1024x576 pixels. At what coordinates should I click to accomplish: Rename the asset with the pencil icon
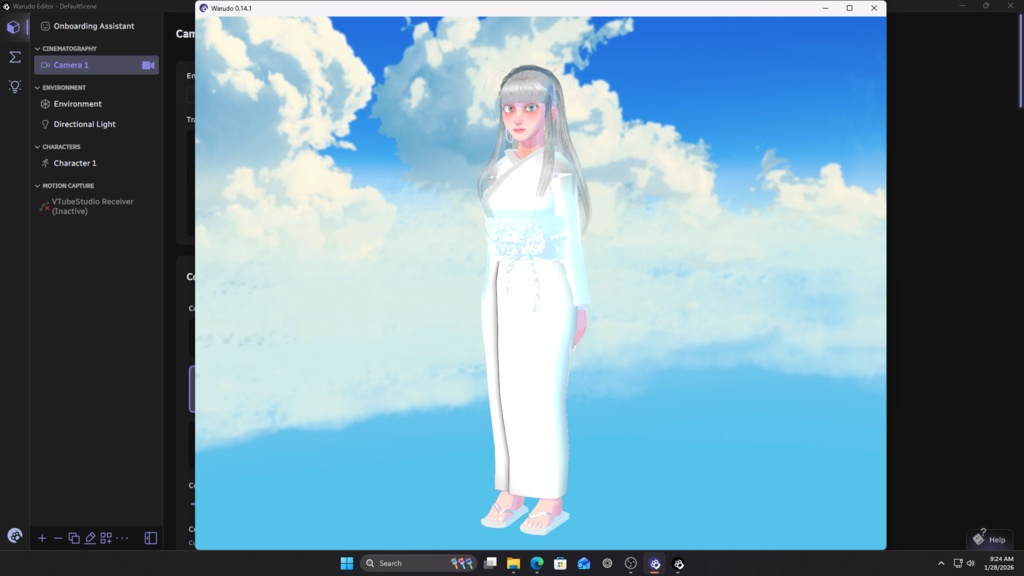(89, 538)
